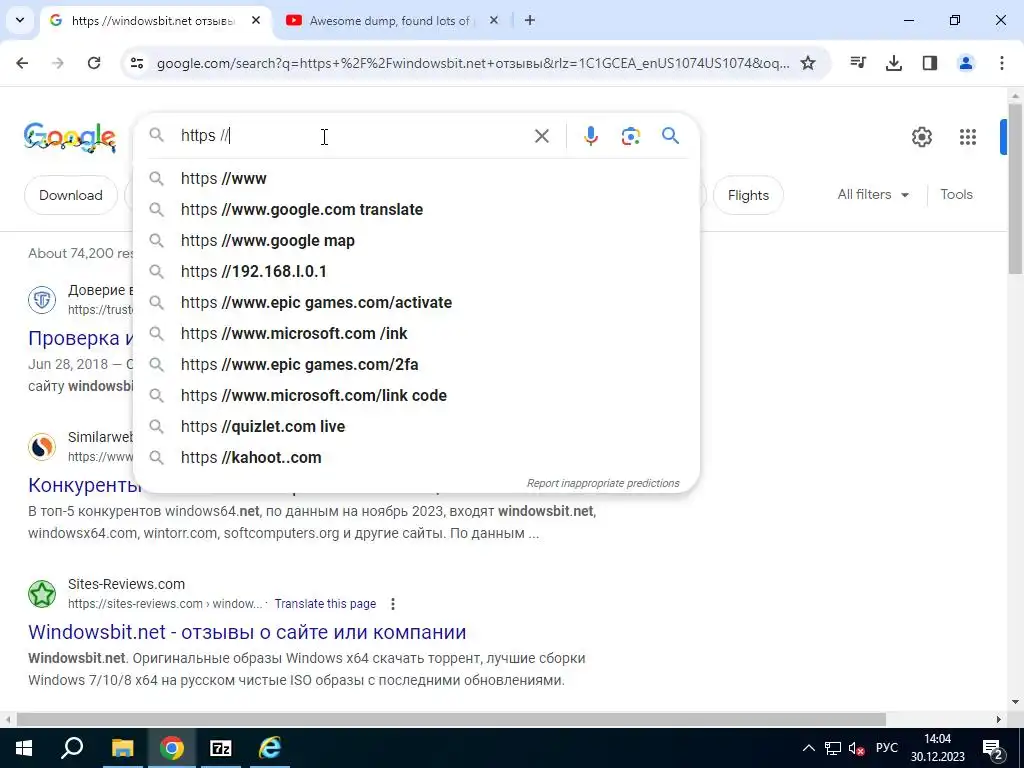1024x768 pixels.
Task: Open more options for Sites-Reviews result
Action: 392,604
